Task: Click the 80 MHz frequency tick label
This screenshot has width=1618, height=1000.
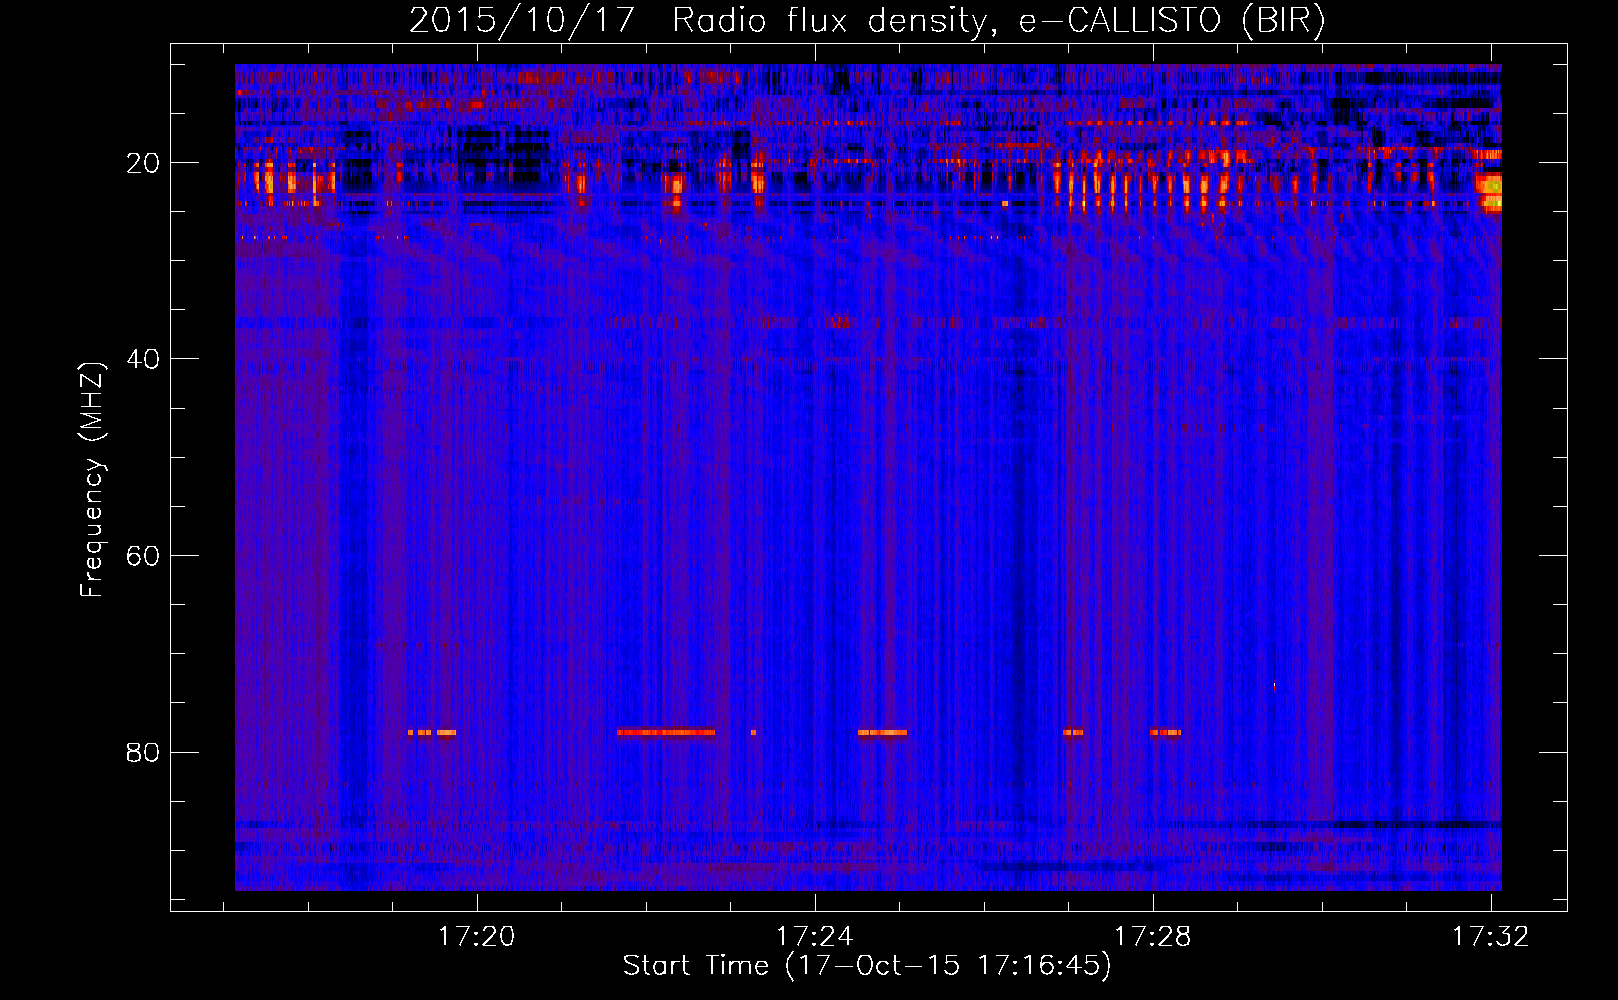Action: [x=144, y=752]
